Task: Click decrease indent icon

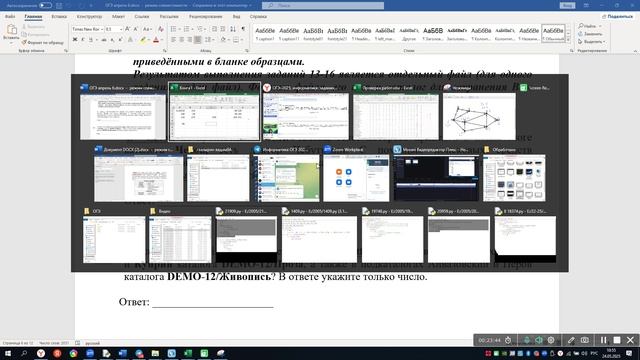Action: (x=214, y=29)
